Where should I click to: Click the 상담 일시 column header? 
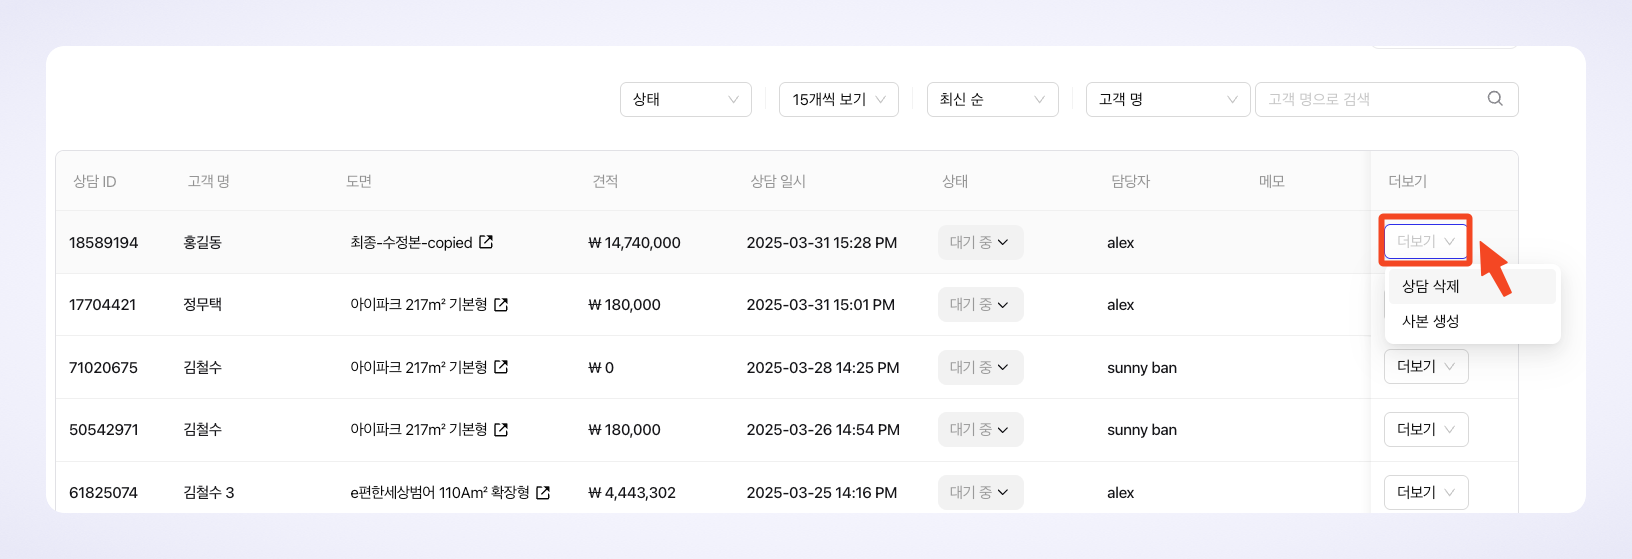coord(778,181)
